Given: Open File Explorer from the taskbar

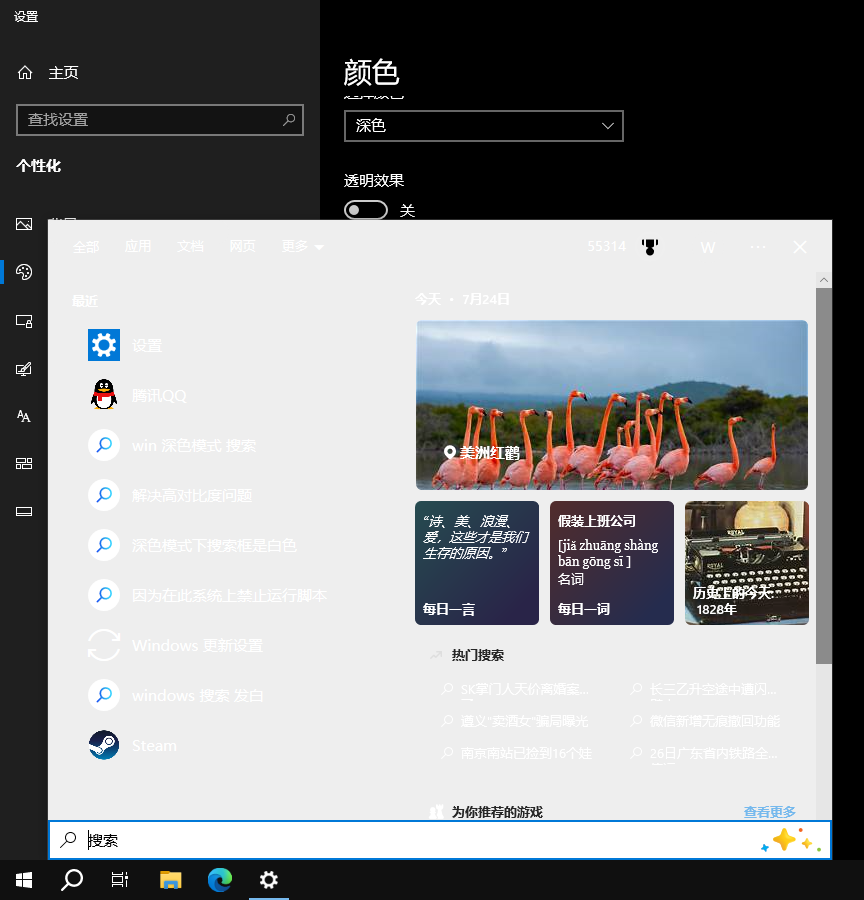Looking at the screenshot, I should pos(171,880).
